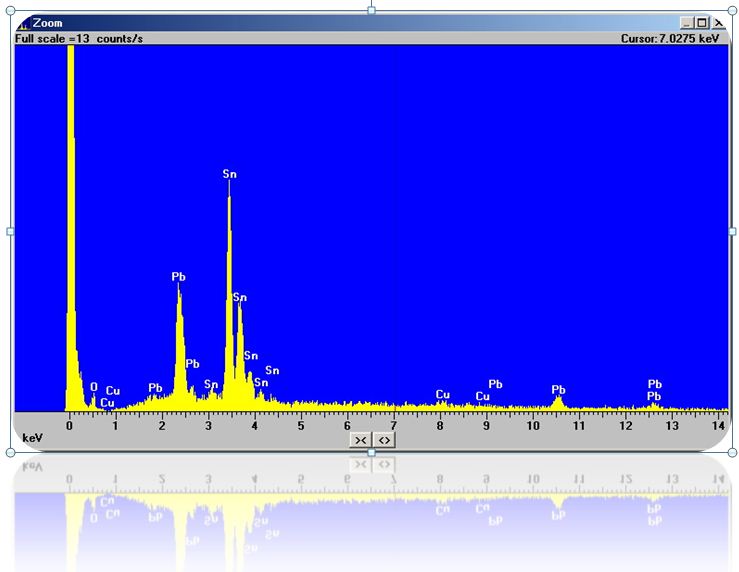Click the Zoom window title bar icon
739x572 pixels.
pyautogui.click(x=24, y=24)
